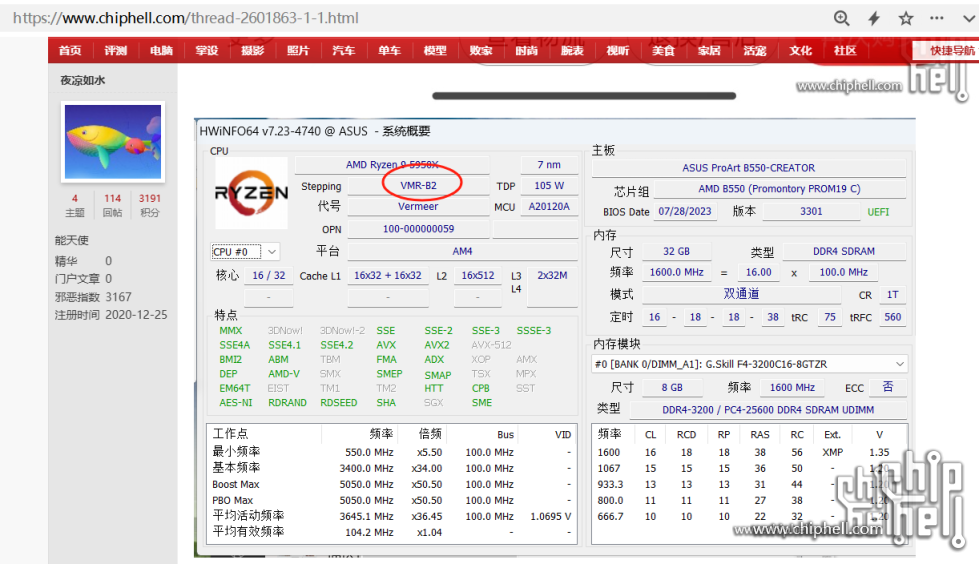Open the profile of user 夜凉如水
The image size is (979, 564).
82,80
